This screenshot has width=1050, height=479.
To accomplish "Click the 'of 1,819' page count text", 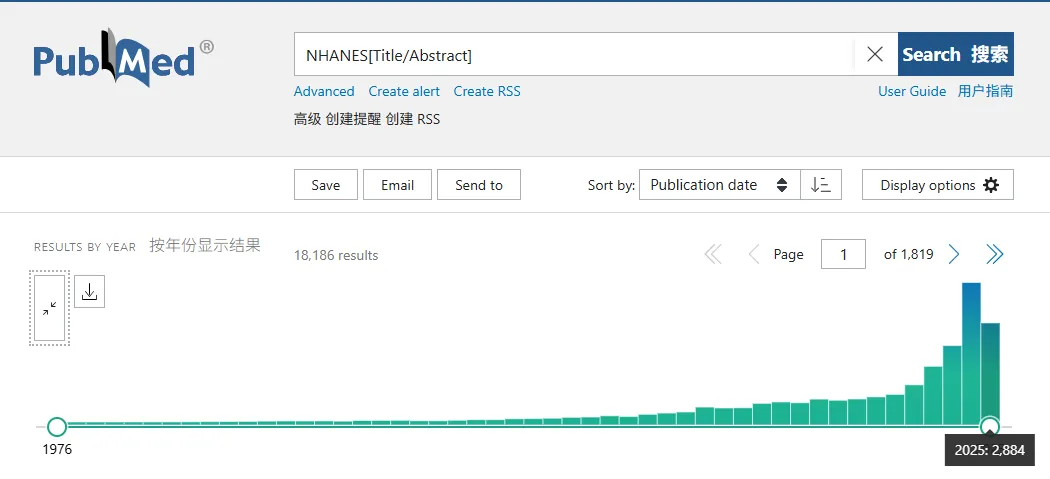I will [909, 255].
